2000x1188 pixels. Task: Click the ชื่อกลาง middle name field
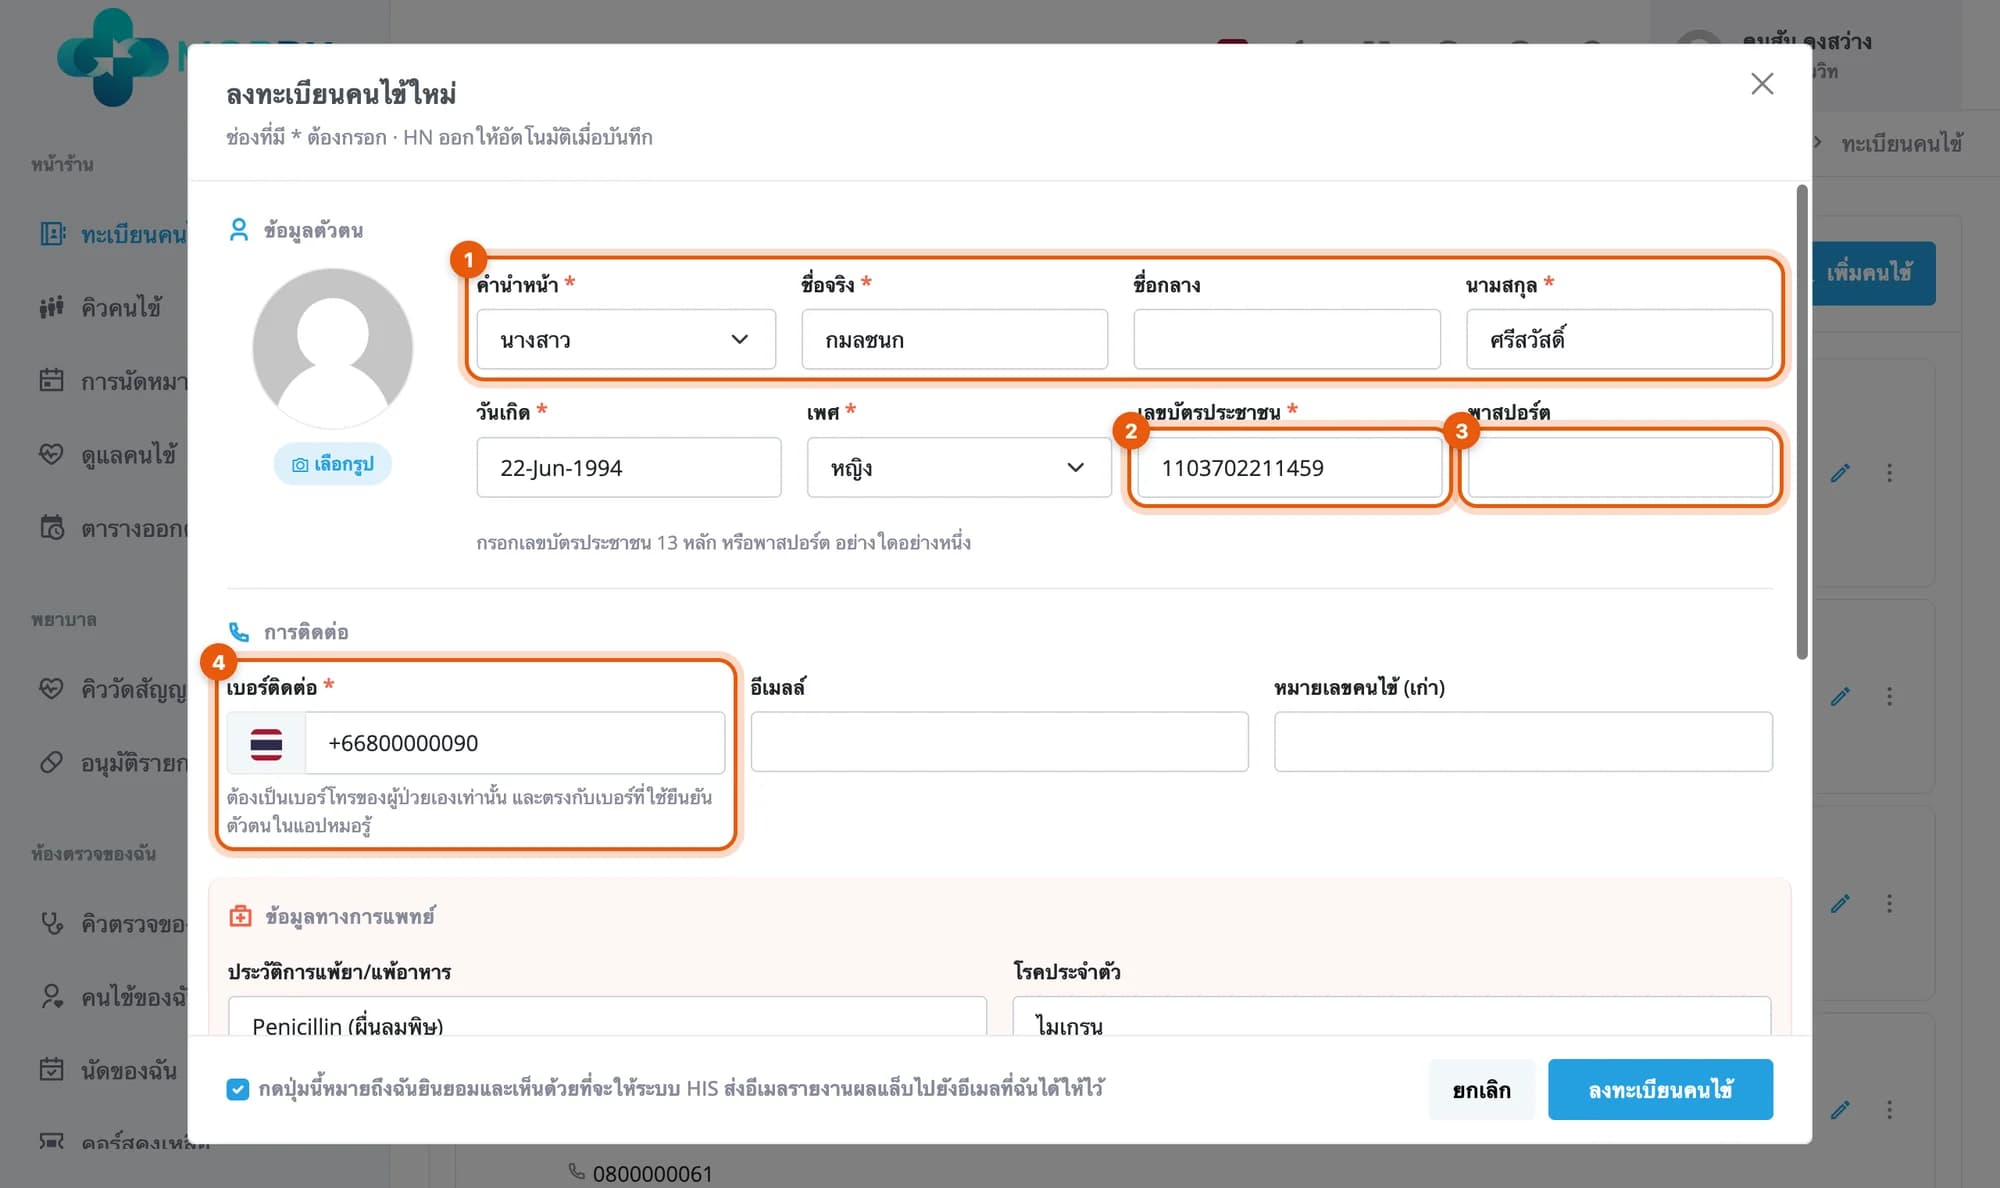pos(1287,339)
